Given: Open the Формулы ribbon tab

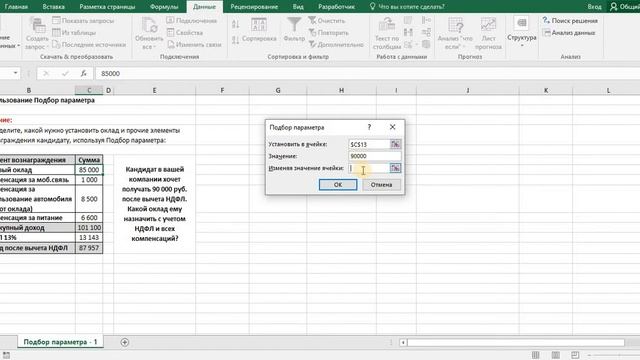Looking at the screenshot, I should pos(164,7).
